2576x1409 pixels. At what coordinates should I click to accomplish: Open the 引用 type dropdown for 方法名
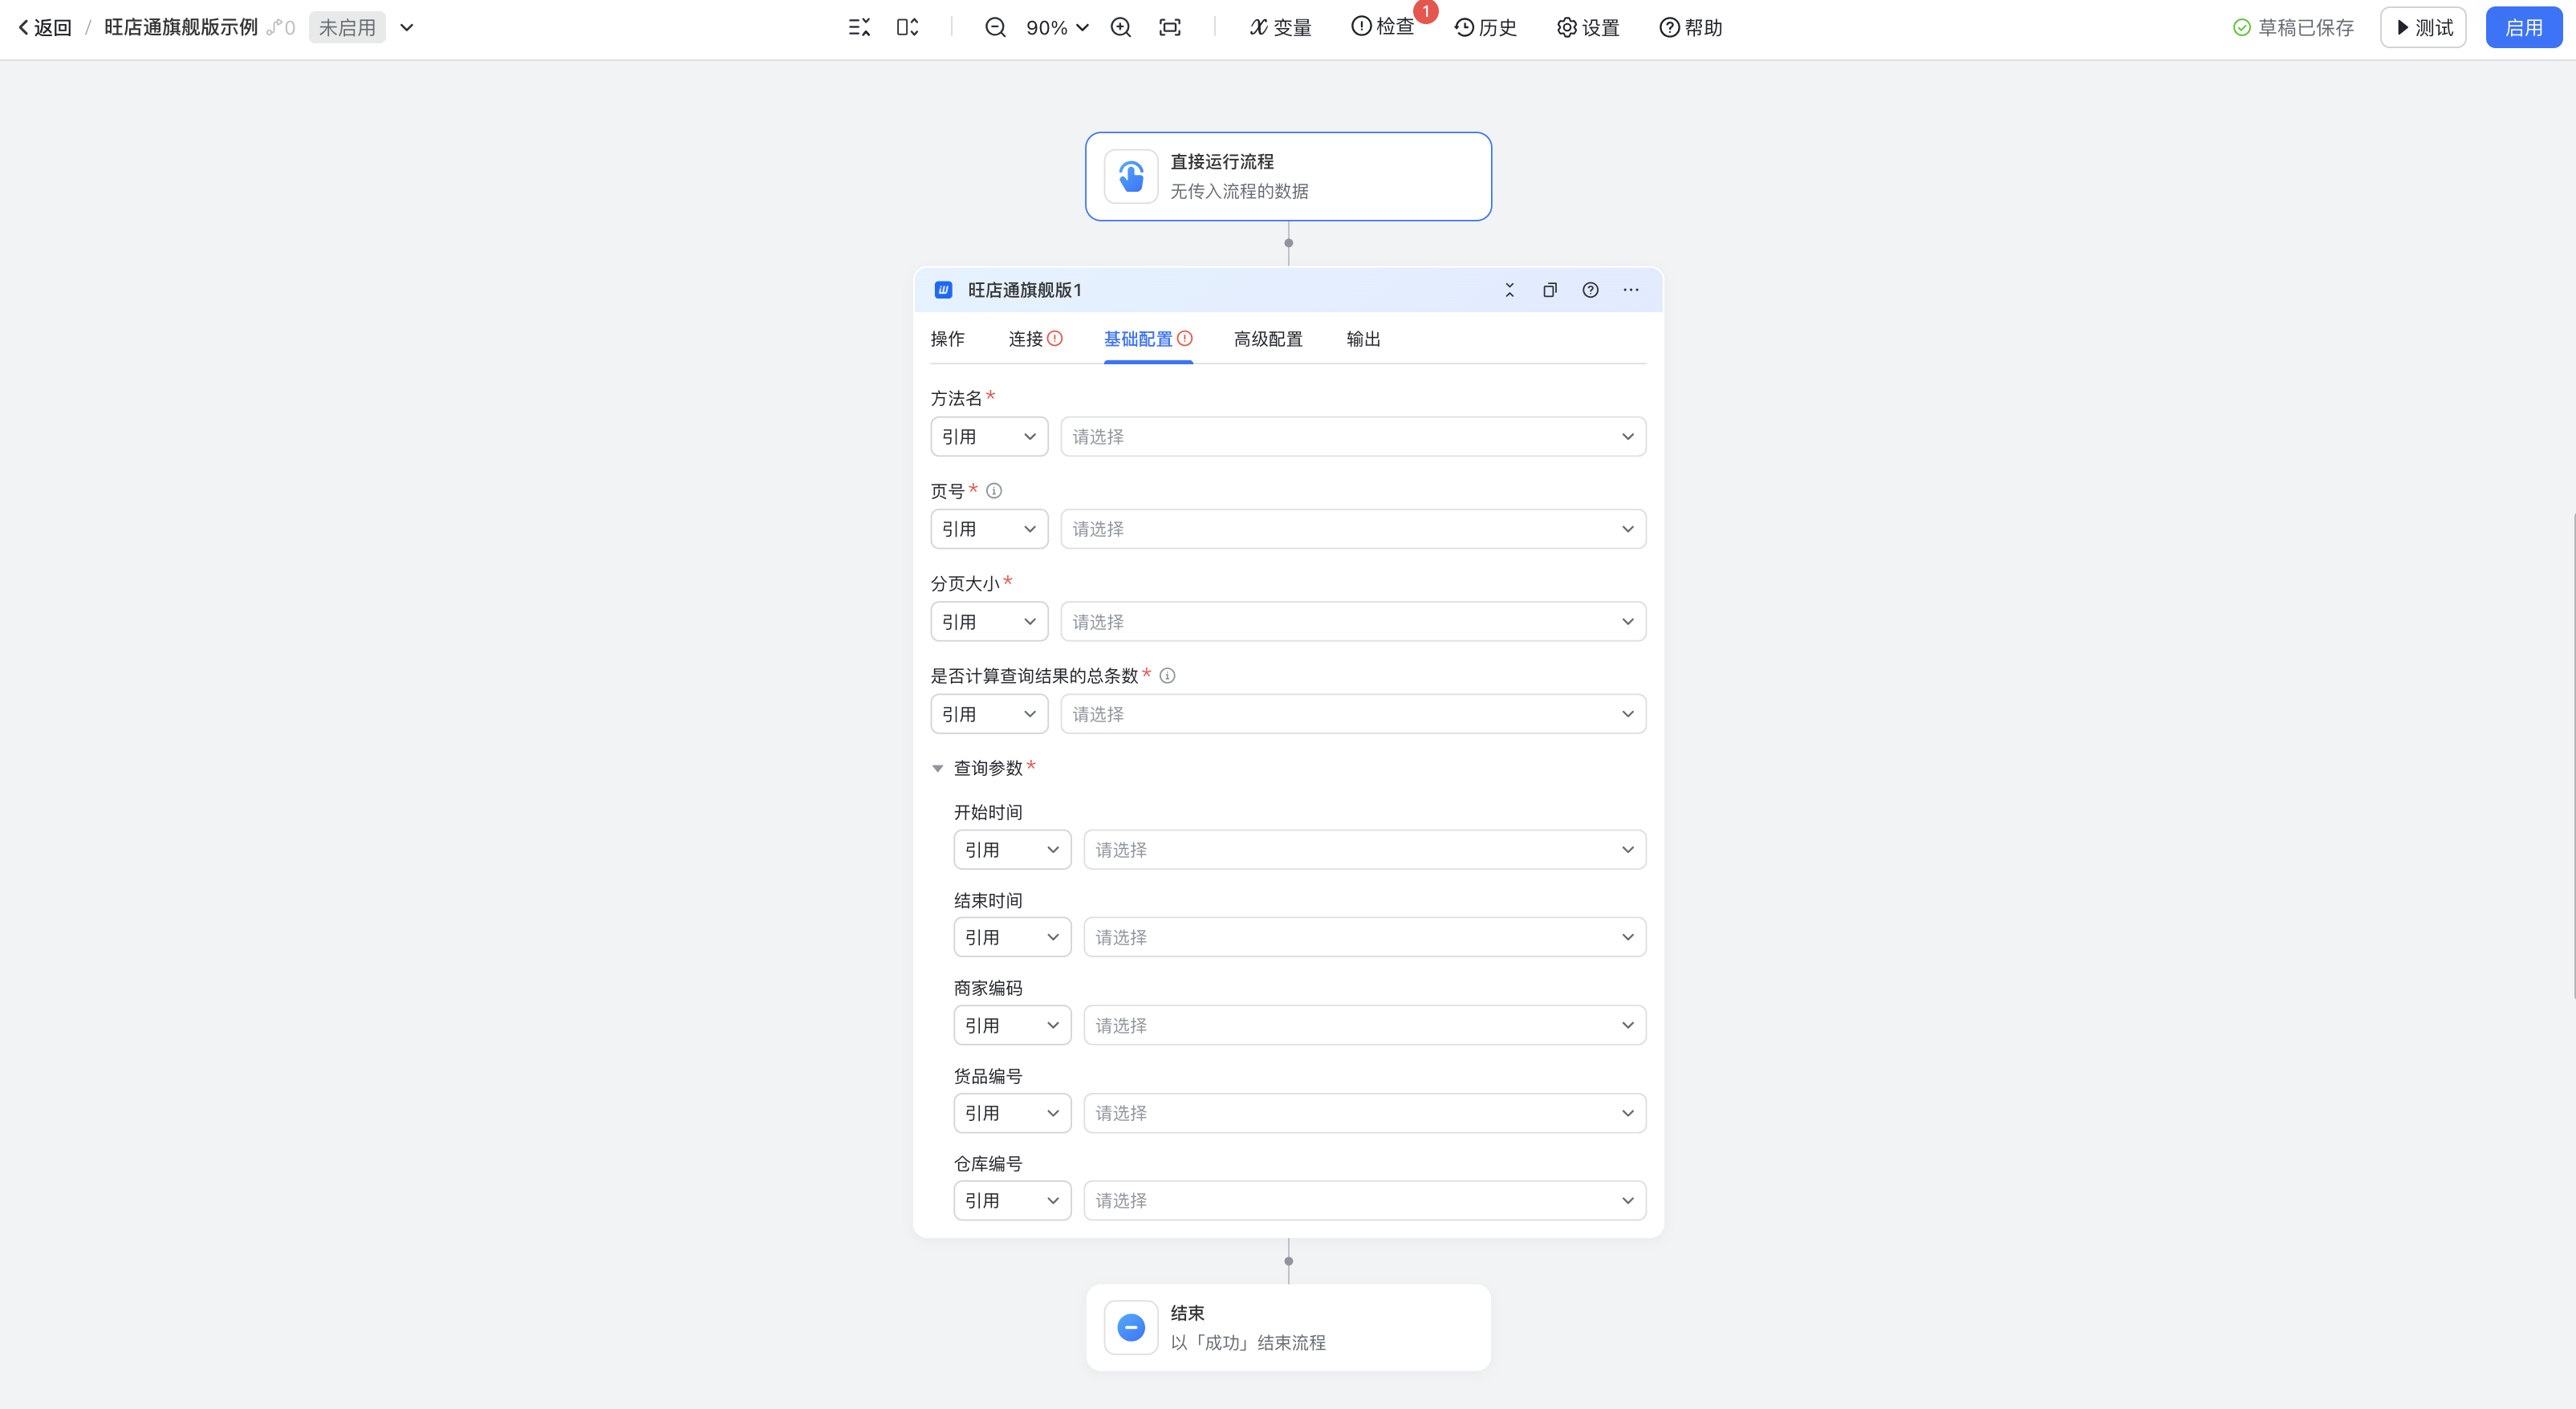pos(989,437)
